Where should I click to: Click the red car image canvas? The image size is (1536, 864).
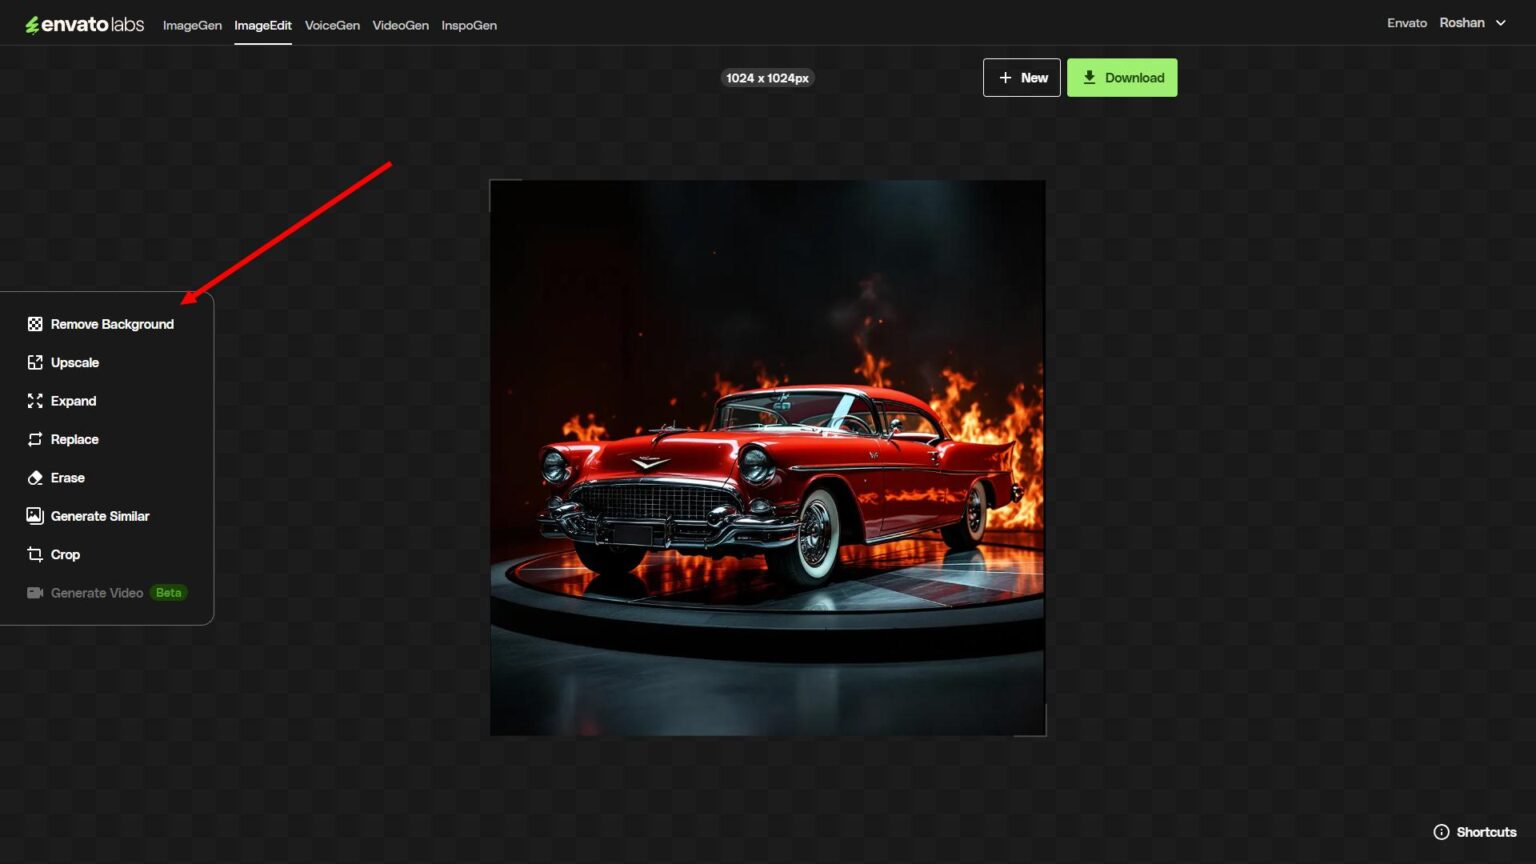pos(767,457)
